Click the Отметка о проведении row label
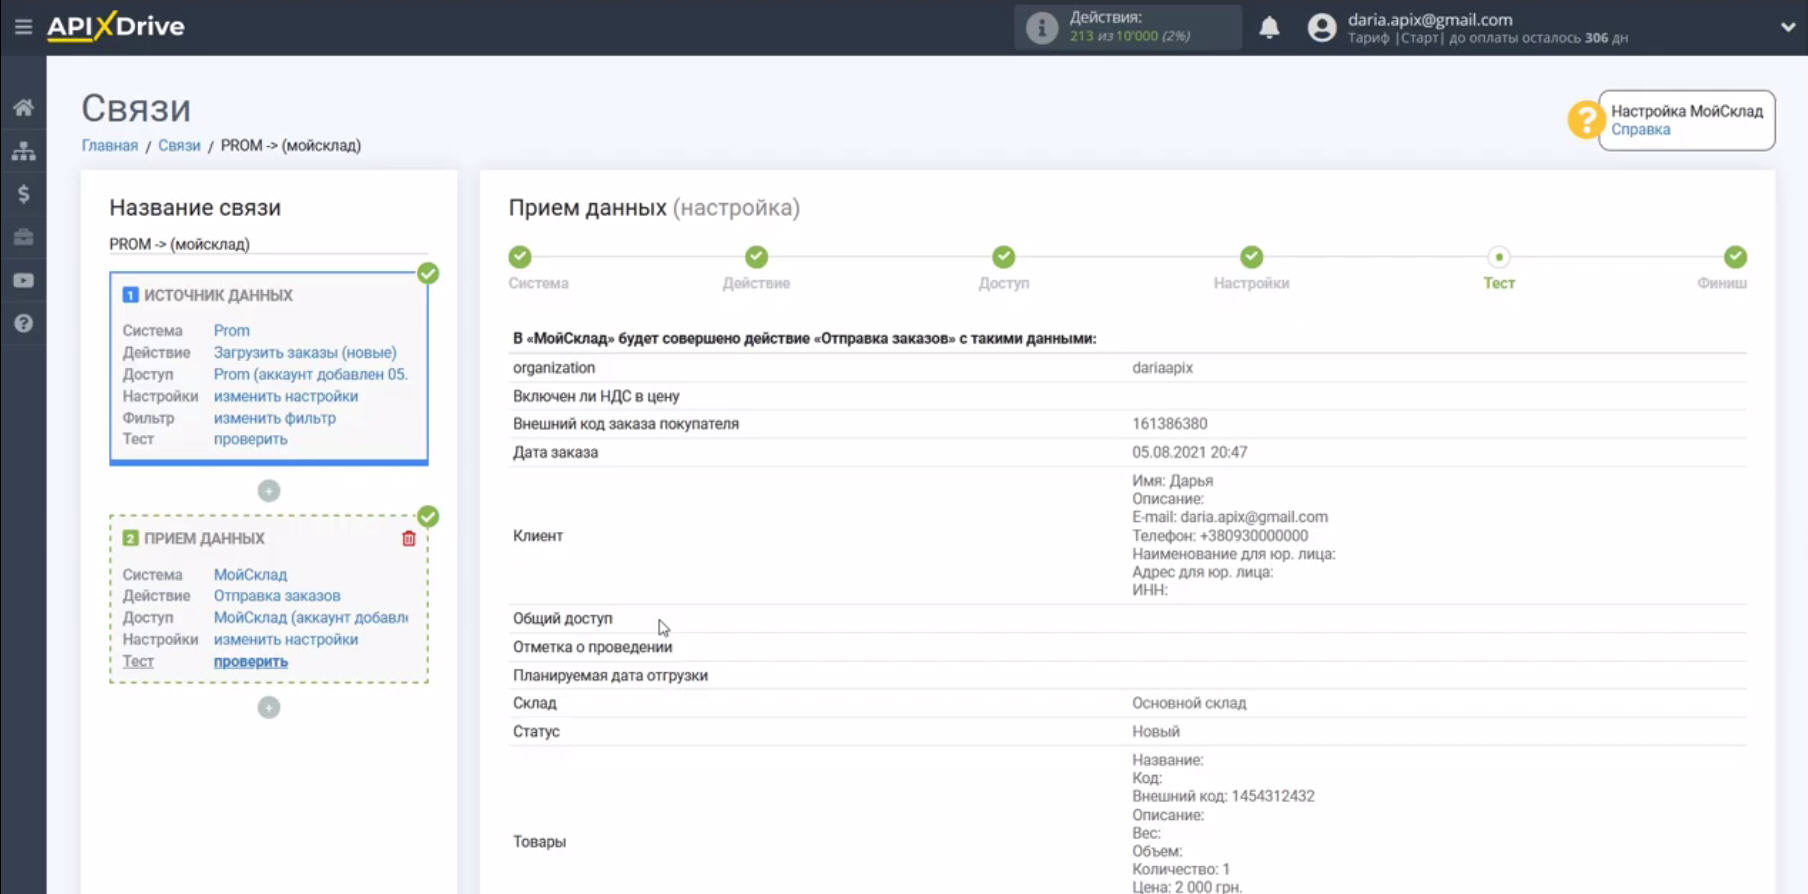1808x894 pixels. tap(593, 647)
